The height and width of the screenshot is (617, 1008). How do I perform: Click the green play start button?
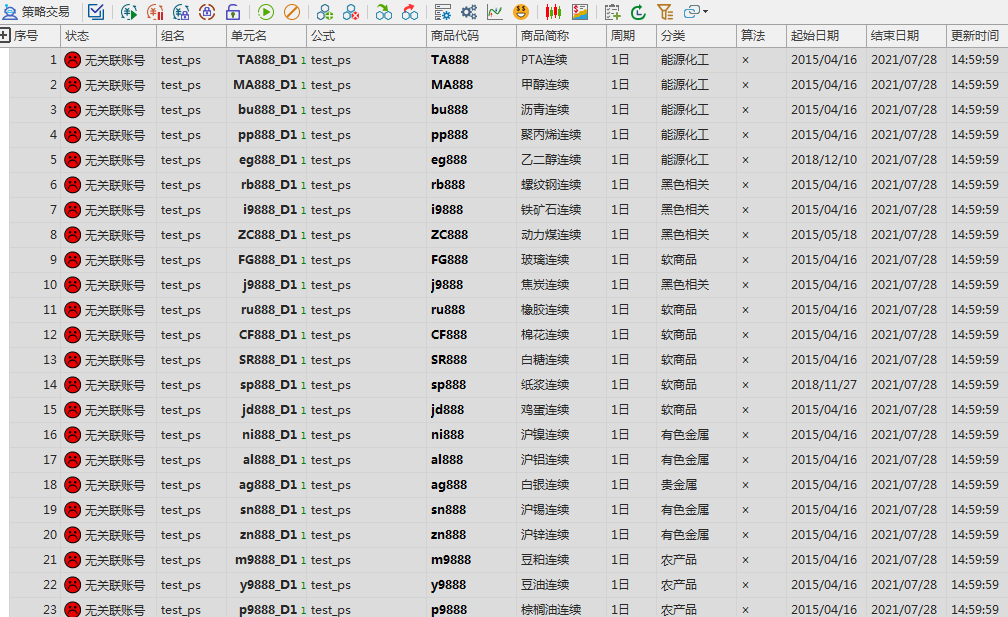pos(266,12)
